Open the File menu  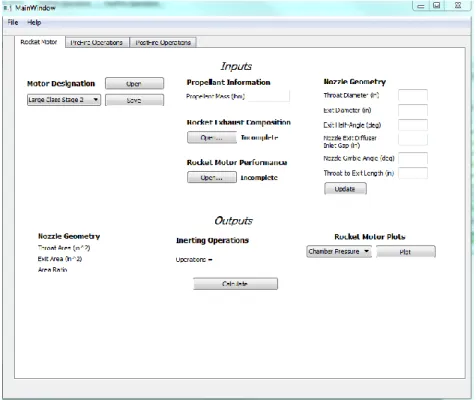pos(13,23)
